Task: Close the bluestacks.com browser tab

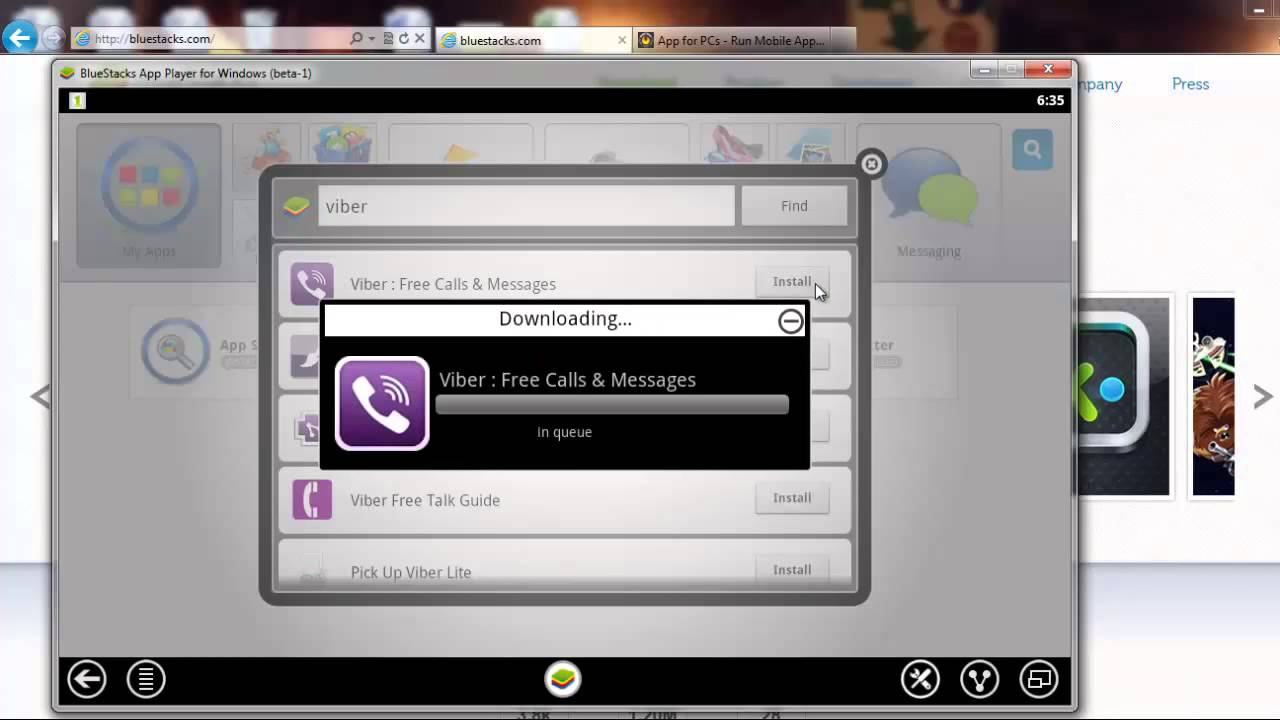Action: pyautogui.click(x=622, y=40)
